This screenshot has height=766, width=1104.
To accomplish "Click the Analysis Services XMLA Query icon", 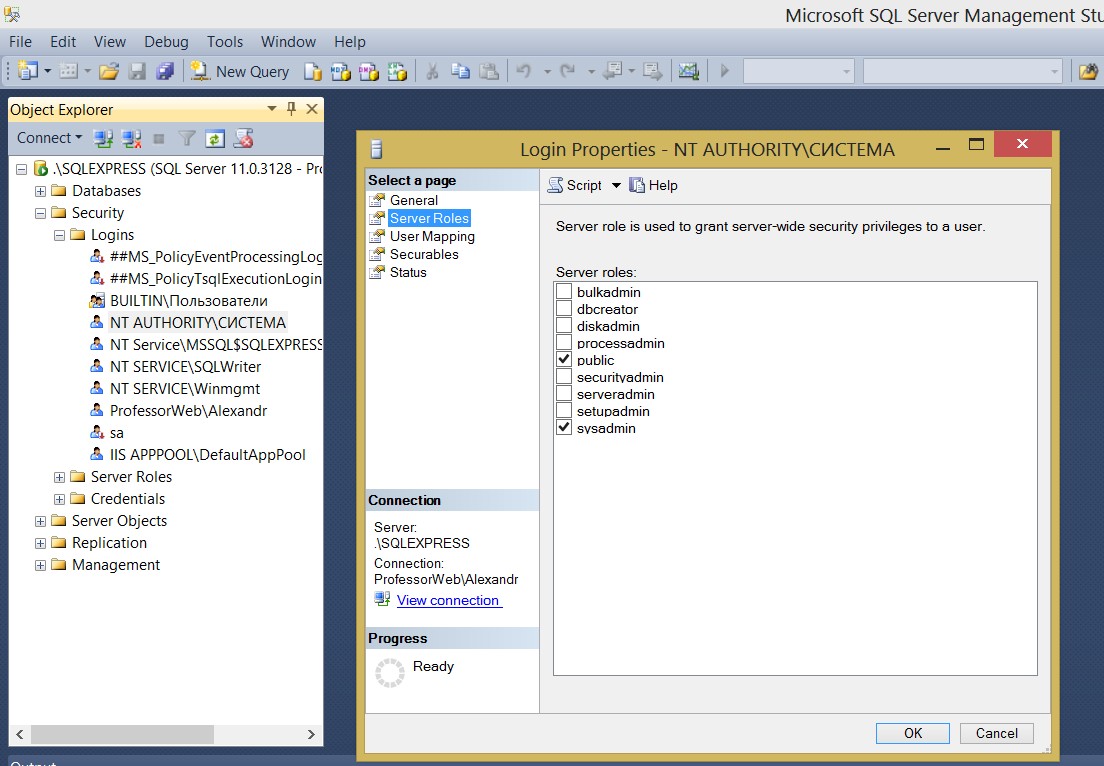I will pyautogui.click(x=397, y=71).
